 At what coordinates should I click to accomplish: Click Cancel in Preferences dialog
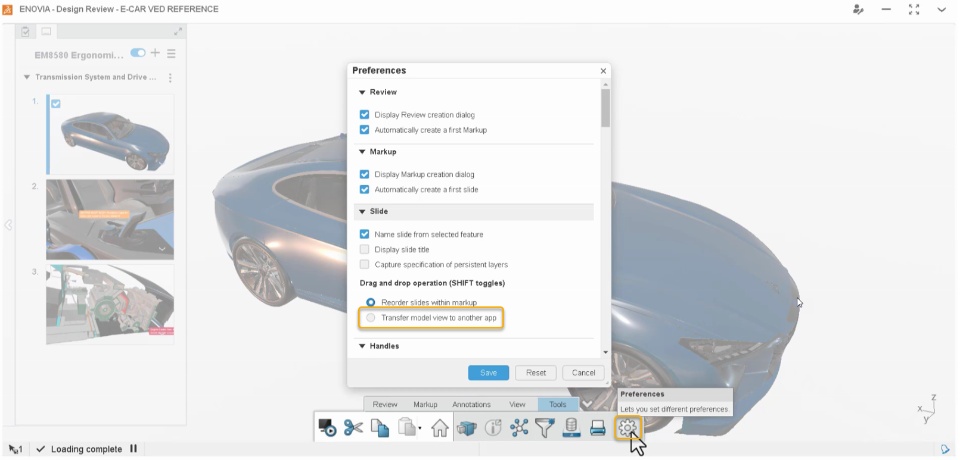(583, 372)
